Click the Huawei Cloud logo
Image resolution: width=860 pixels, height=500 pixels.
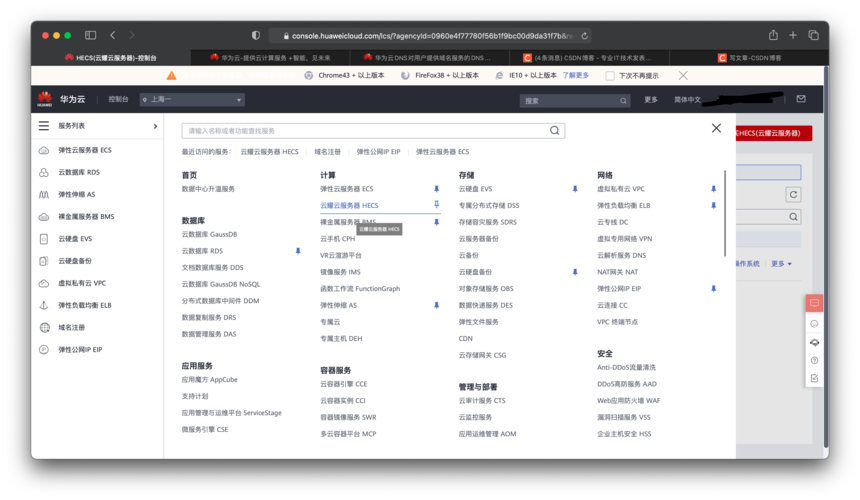pyautogui.click(x=44, y=99)
